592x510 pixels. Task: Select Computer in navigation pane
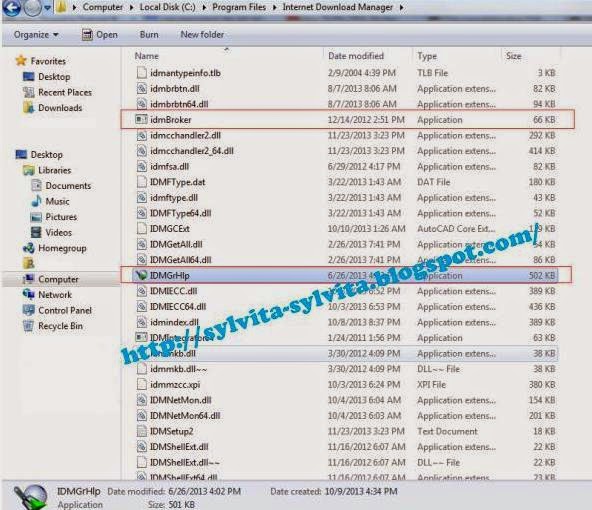click(x=58, y=279)
